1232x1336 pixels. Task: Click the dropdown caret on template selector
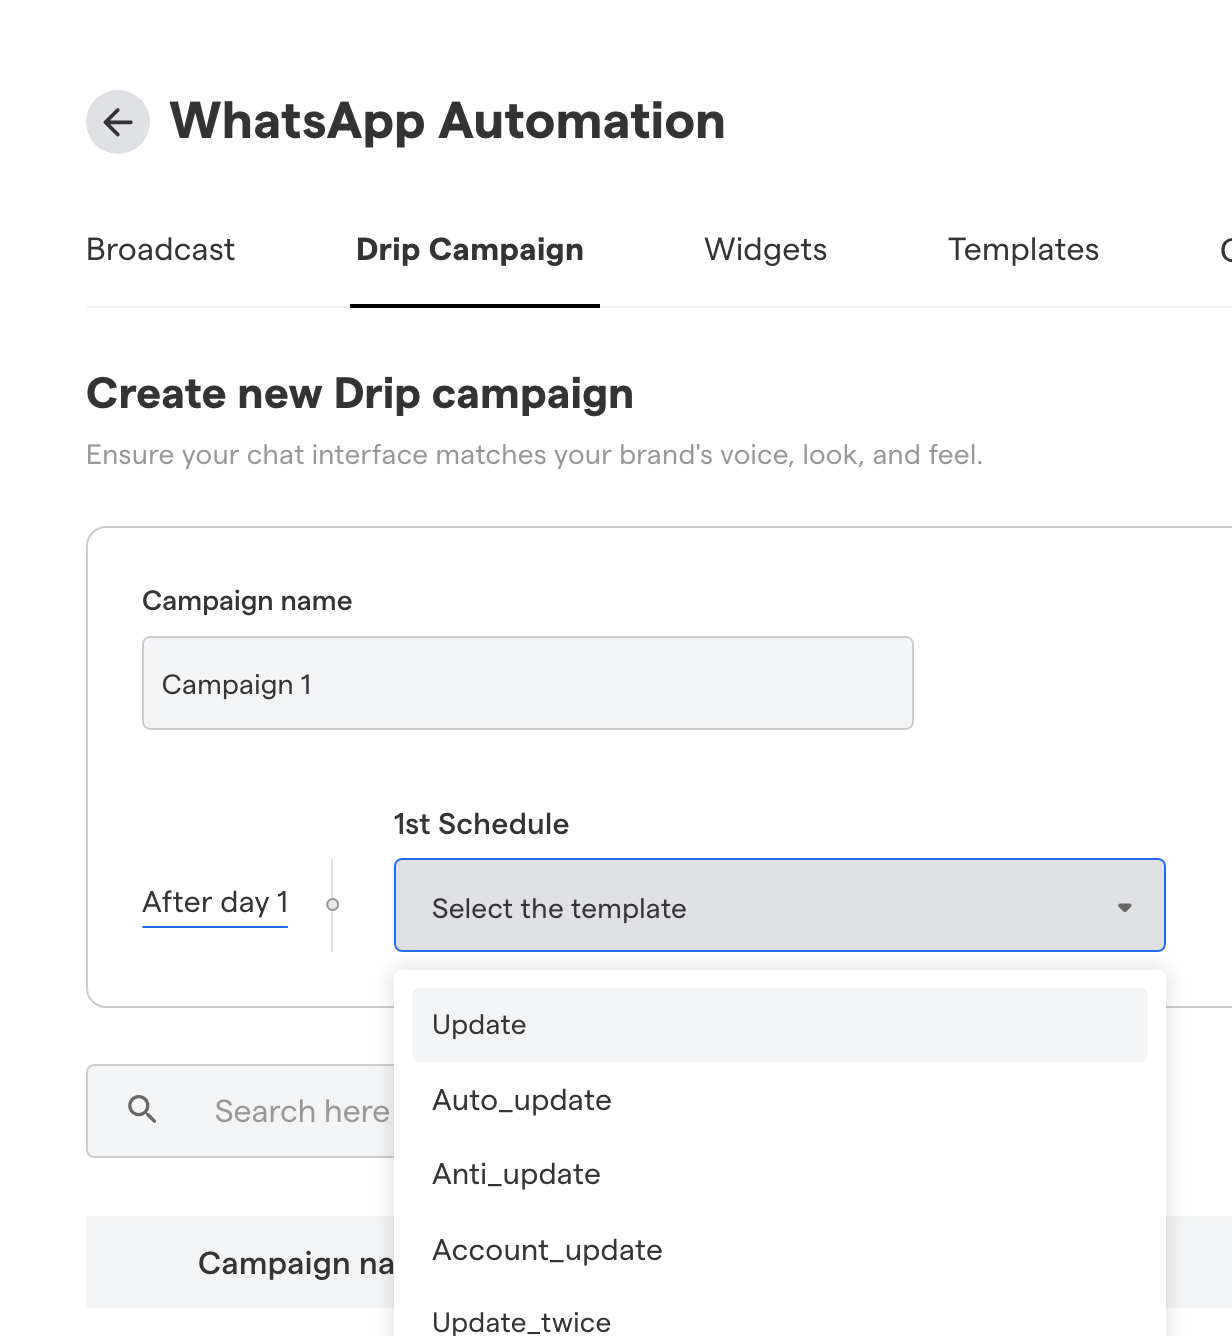click(1124, 908)
